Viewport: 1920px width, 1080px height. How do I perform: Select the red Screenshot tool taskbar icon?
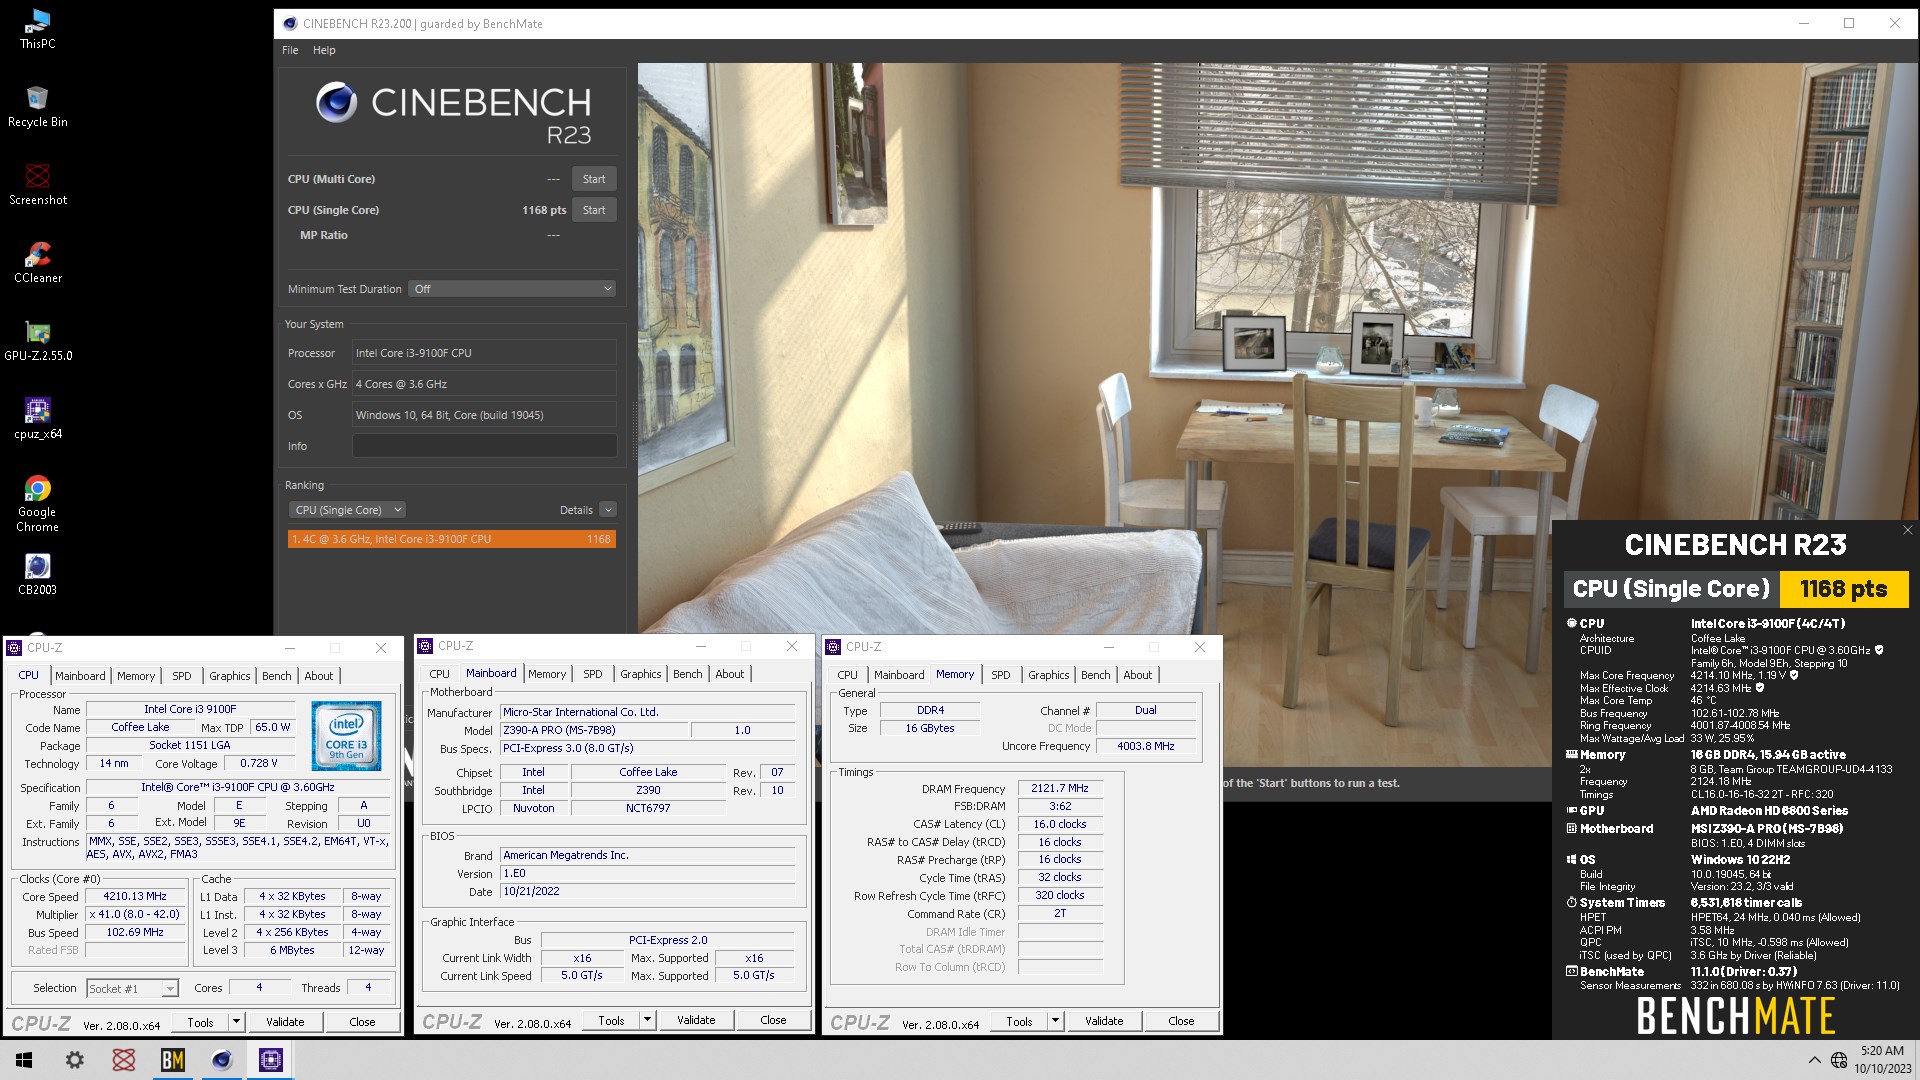tap(124, 1060)
